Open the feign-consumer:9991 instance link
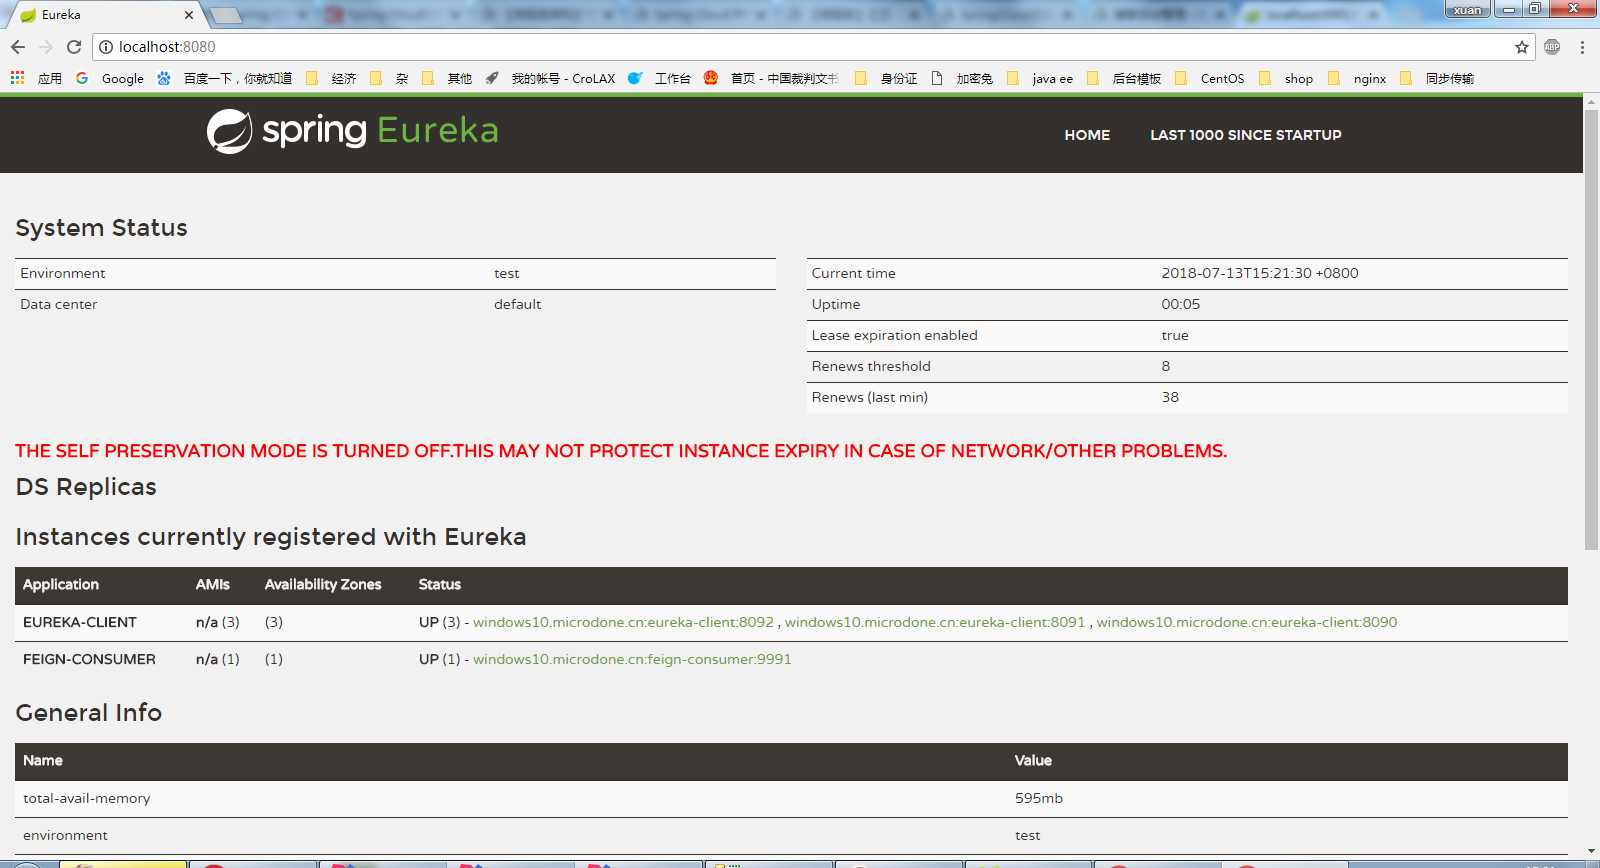This screenshot has width=1600, height=868. tap(632, 659)
